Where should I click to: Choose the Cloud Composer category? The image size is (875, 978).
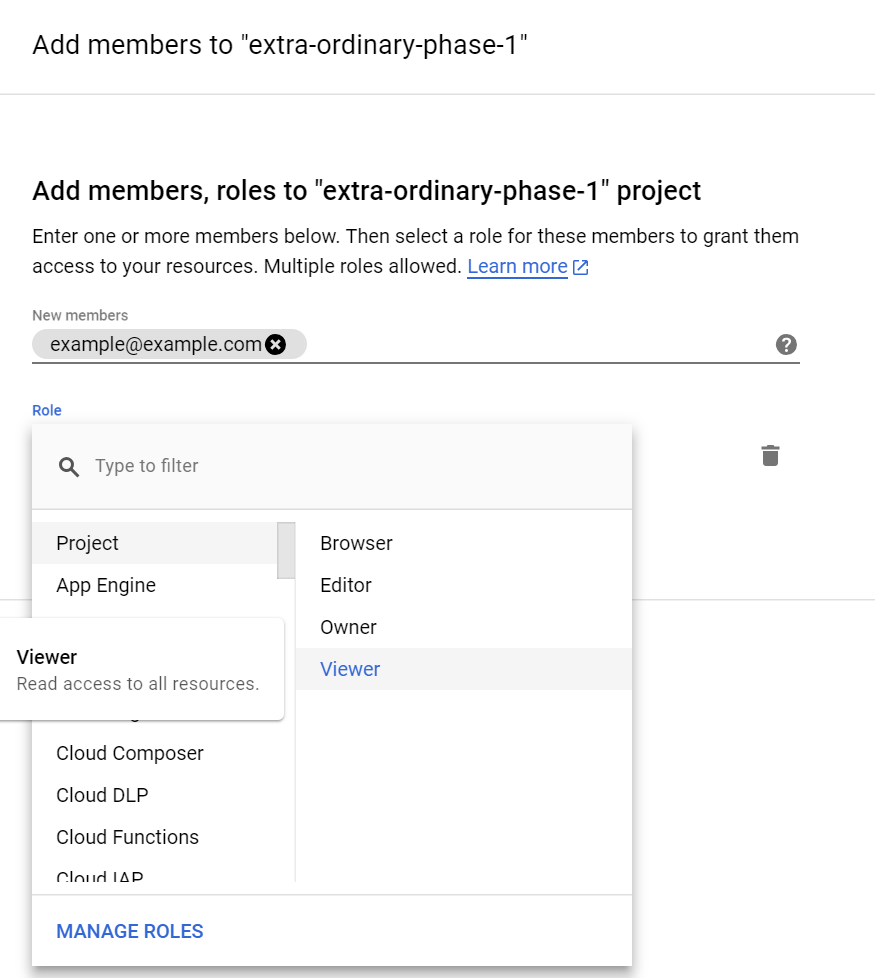point(130,753)
